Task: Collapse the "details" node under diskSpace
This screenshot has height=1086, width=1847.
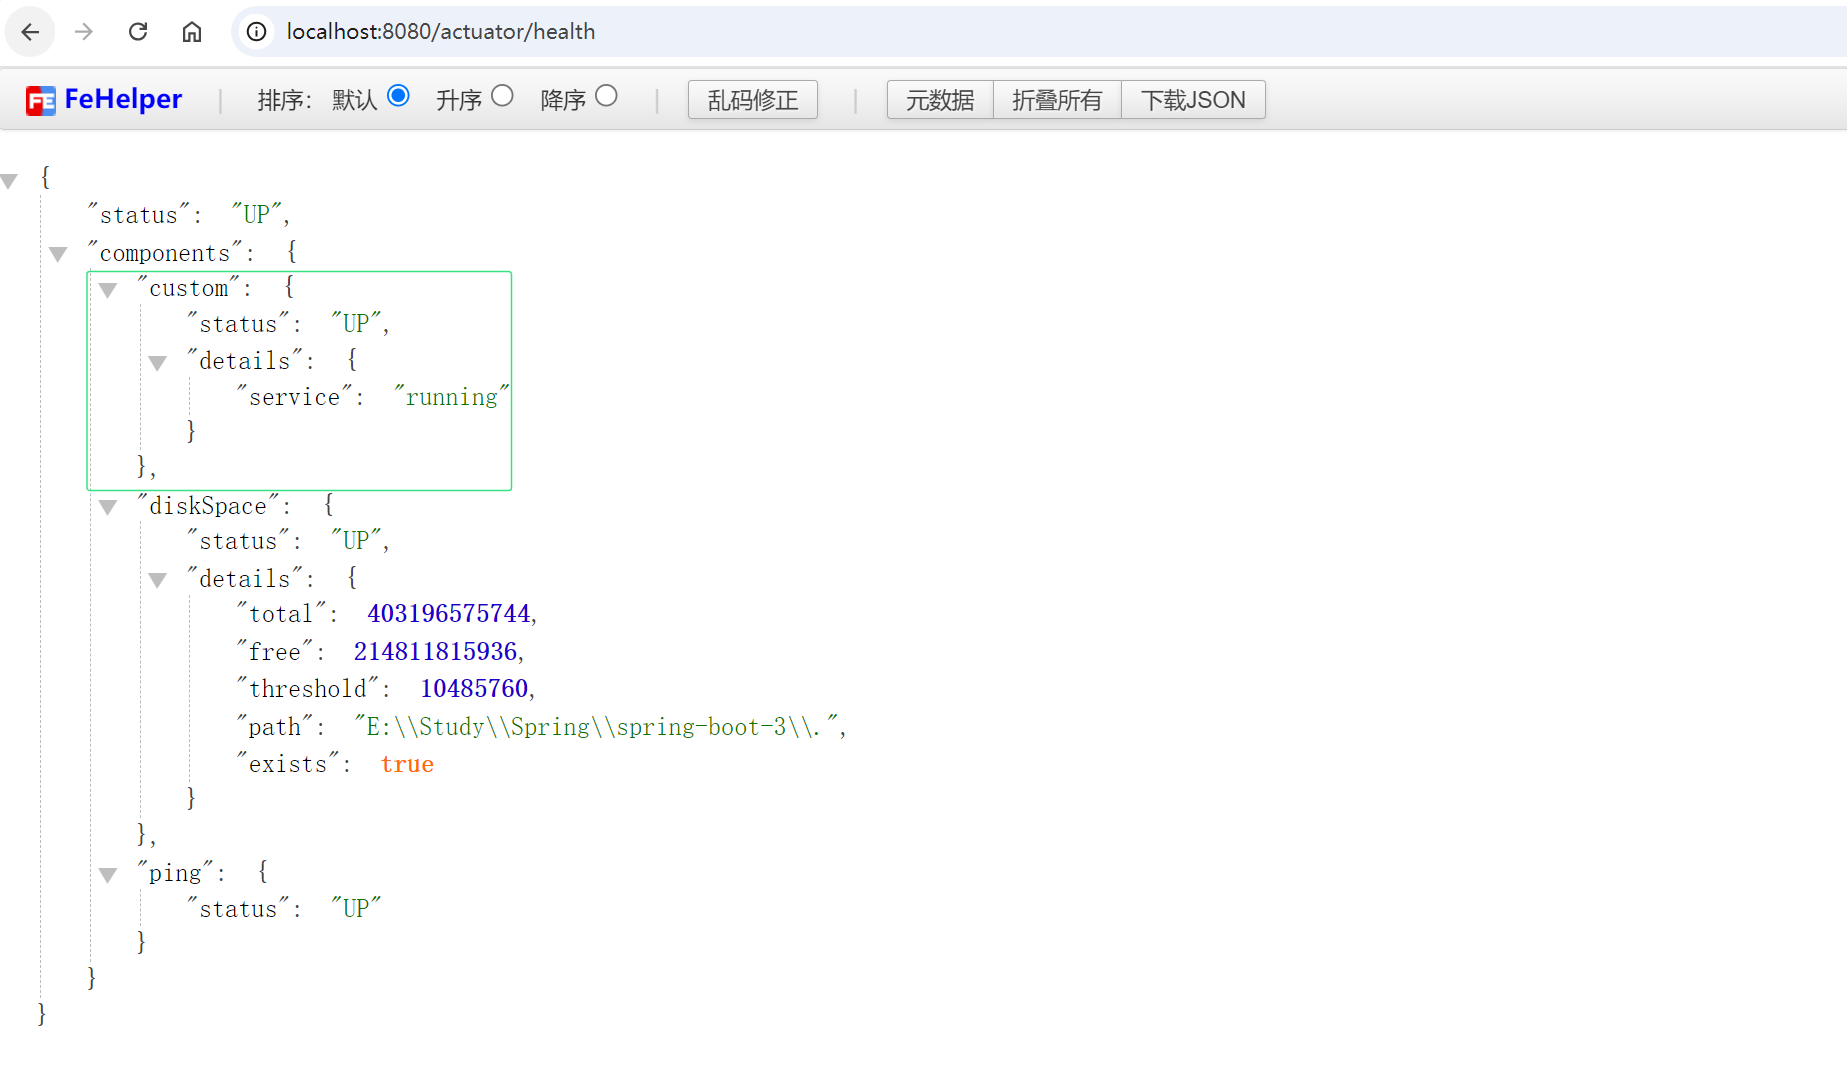Action: 157,580
